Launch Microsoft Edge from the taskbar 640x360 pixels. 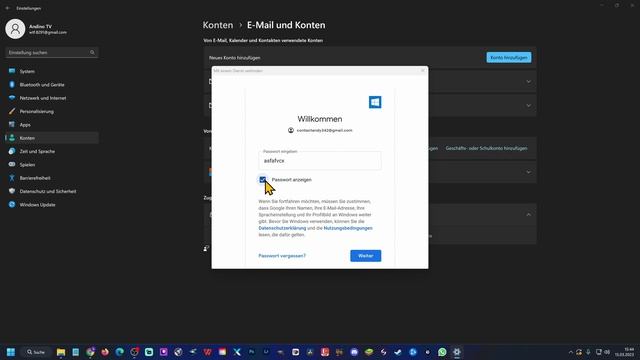120,352
